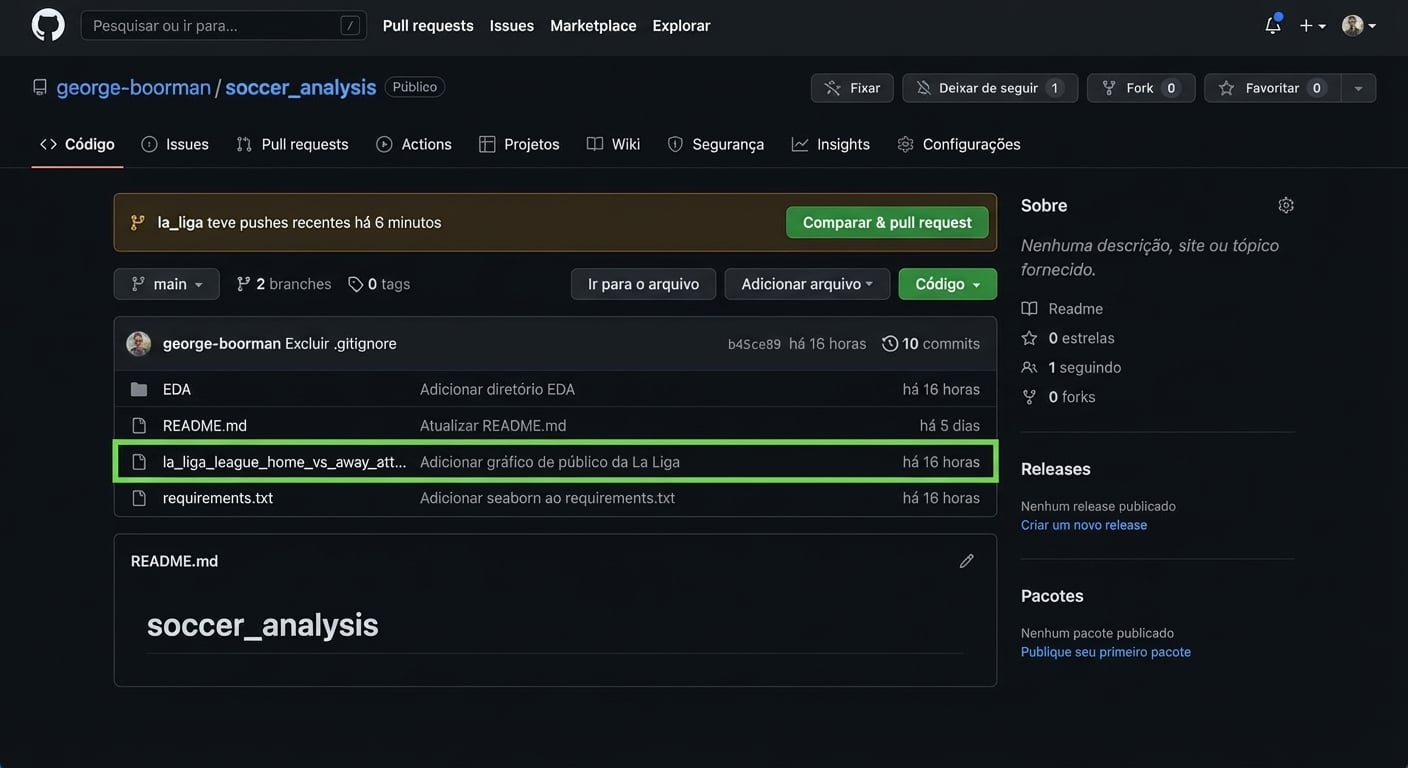Open the 0 tags link
The image size is (1408, 768).
[379, 284]
